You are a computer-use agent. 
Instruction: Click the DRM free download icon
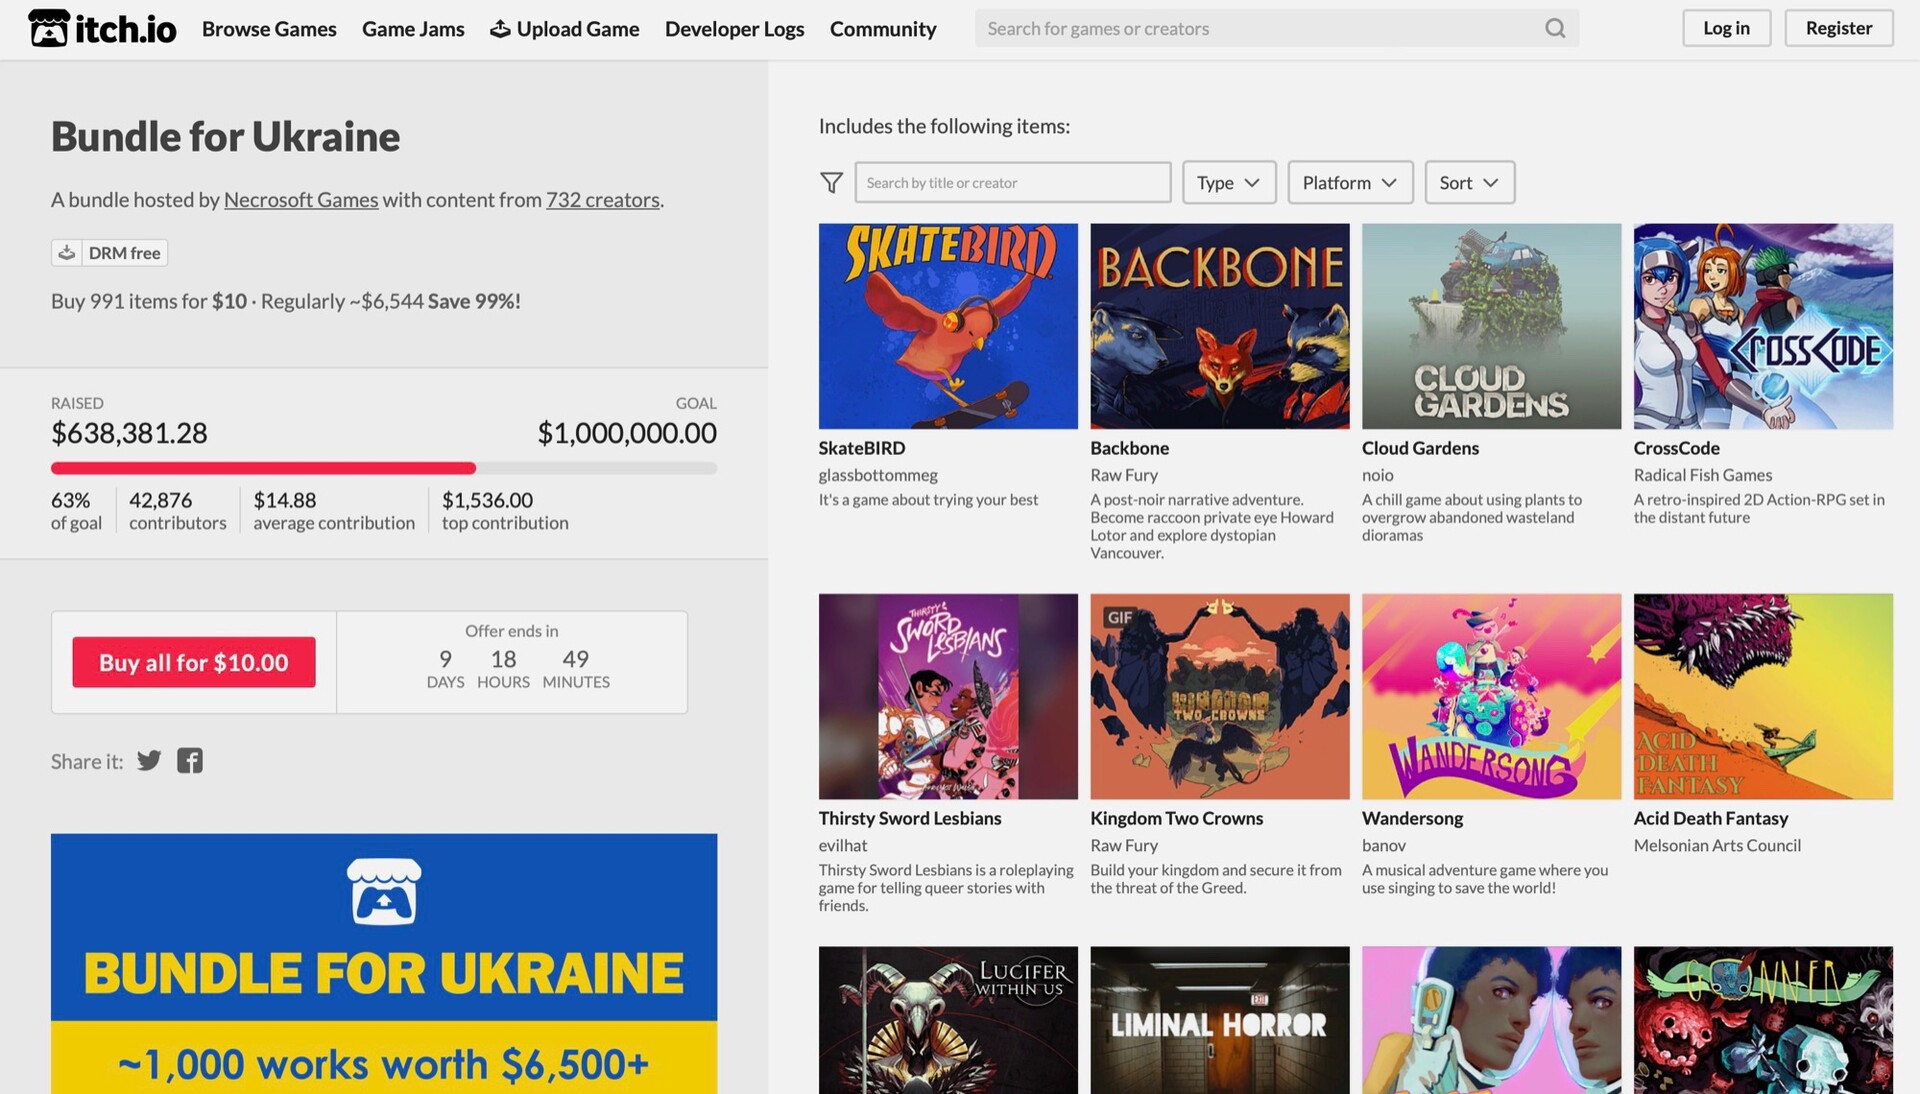67,253
